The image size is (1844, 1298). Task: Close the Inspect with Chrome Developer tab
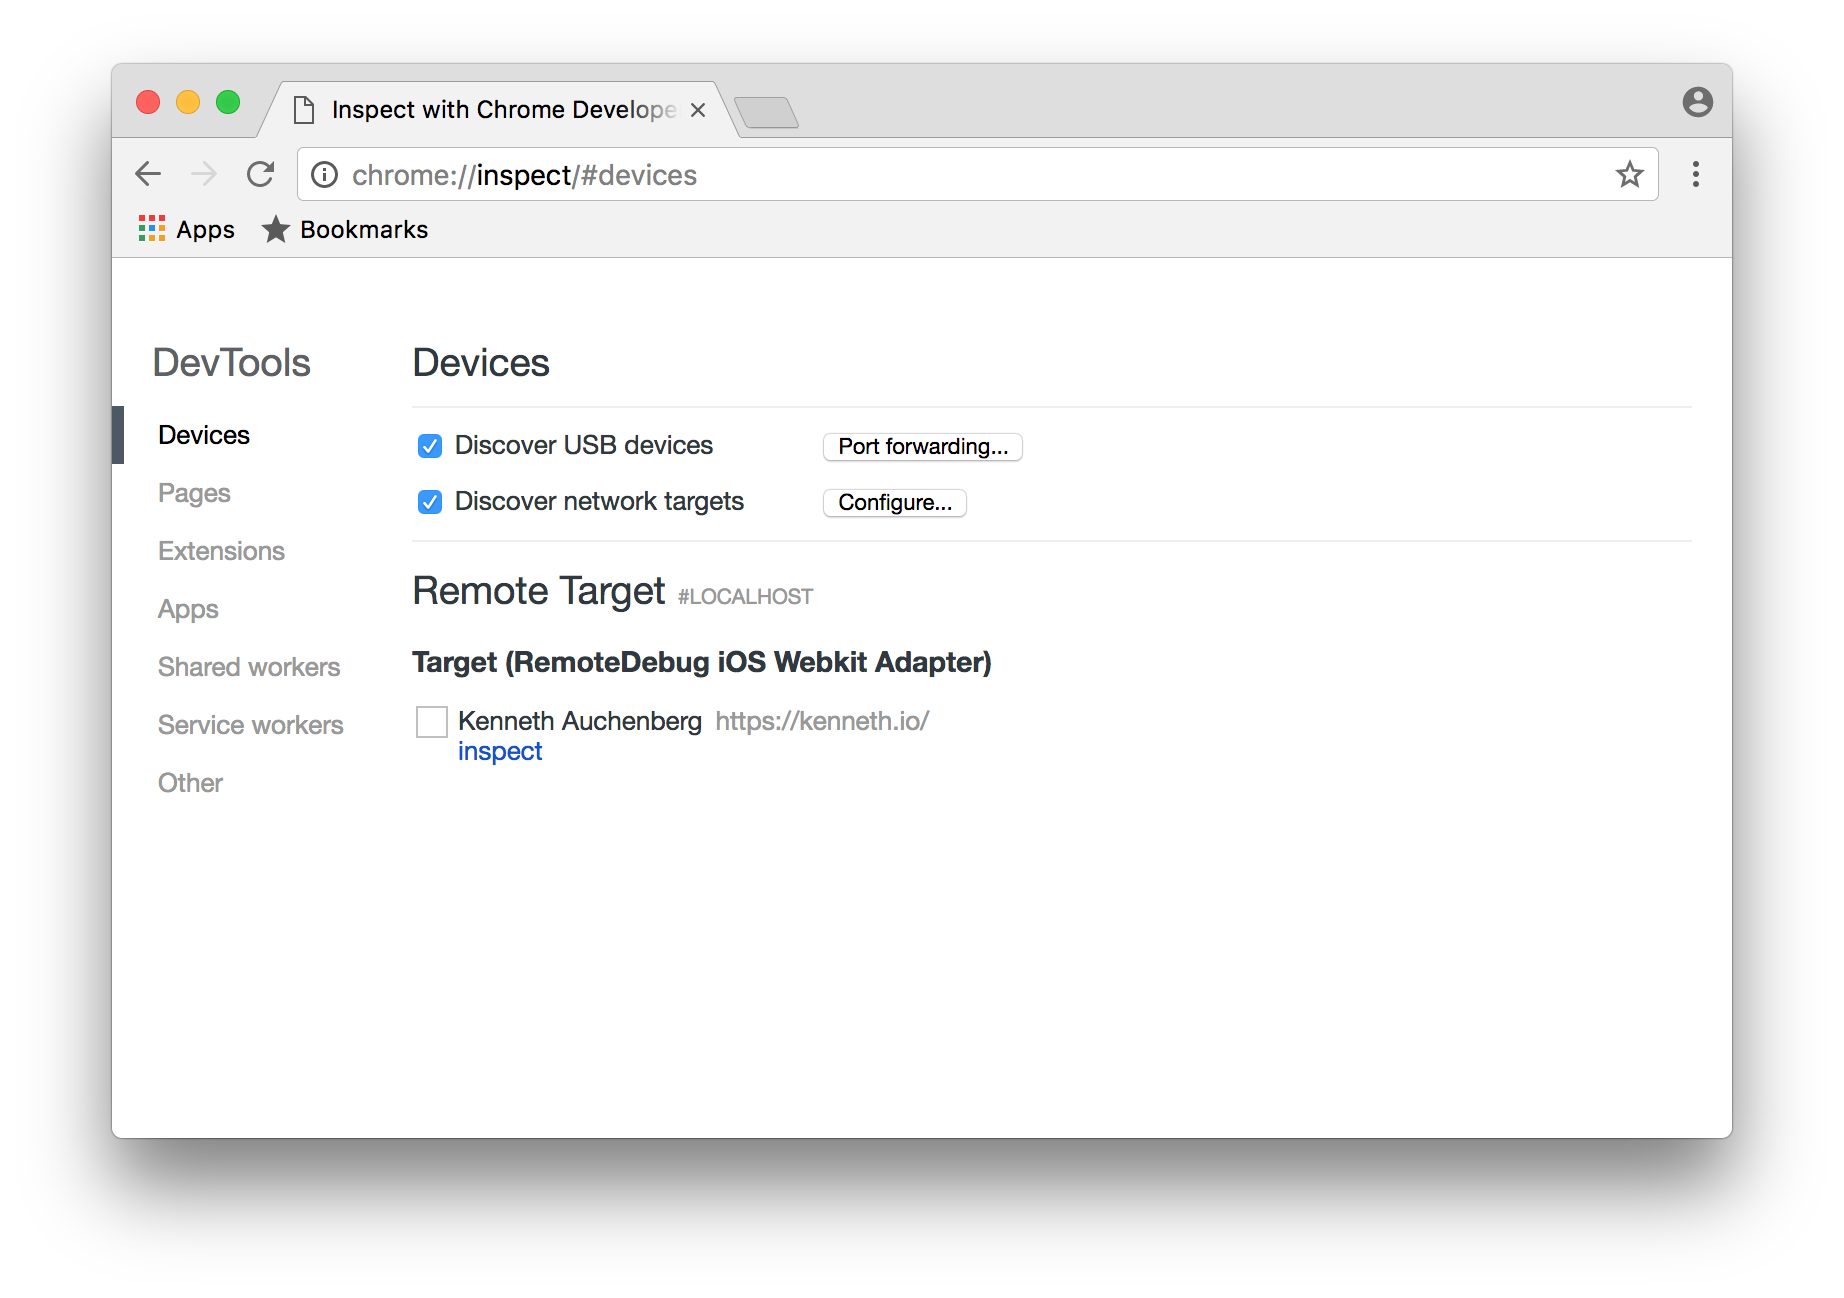(x=698, y=110)
